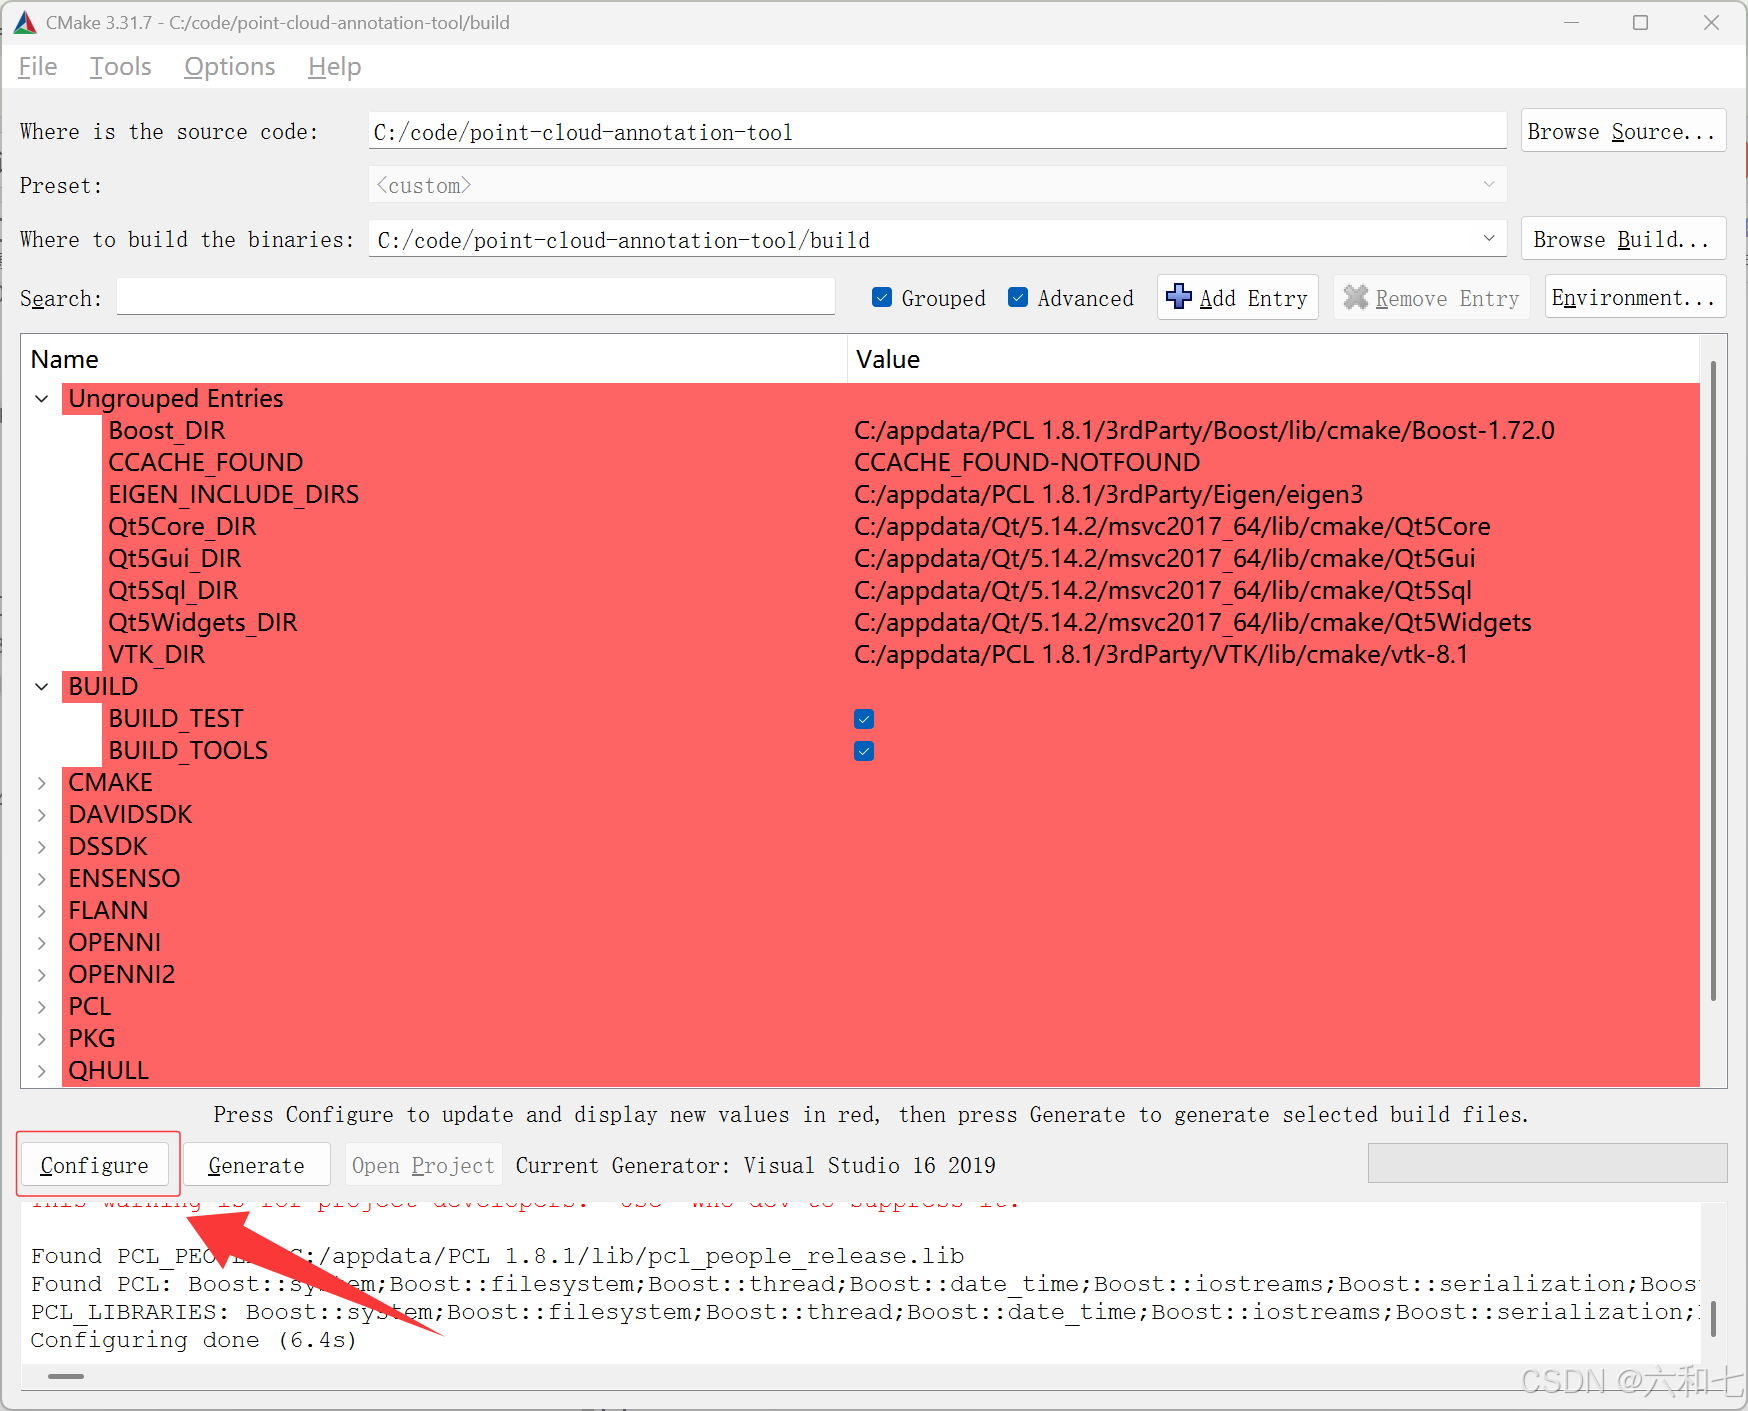Viewport: 1748px width, 1411px height.
Task: Open the Preset dropdown
Action: click(937, 185)
